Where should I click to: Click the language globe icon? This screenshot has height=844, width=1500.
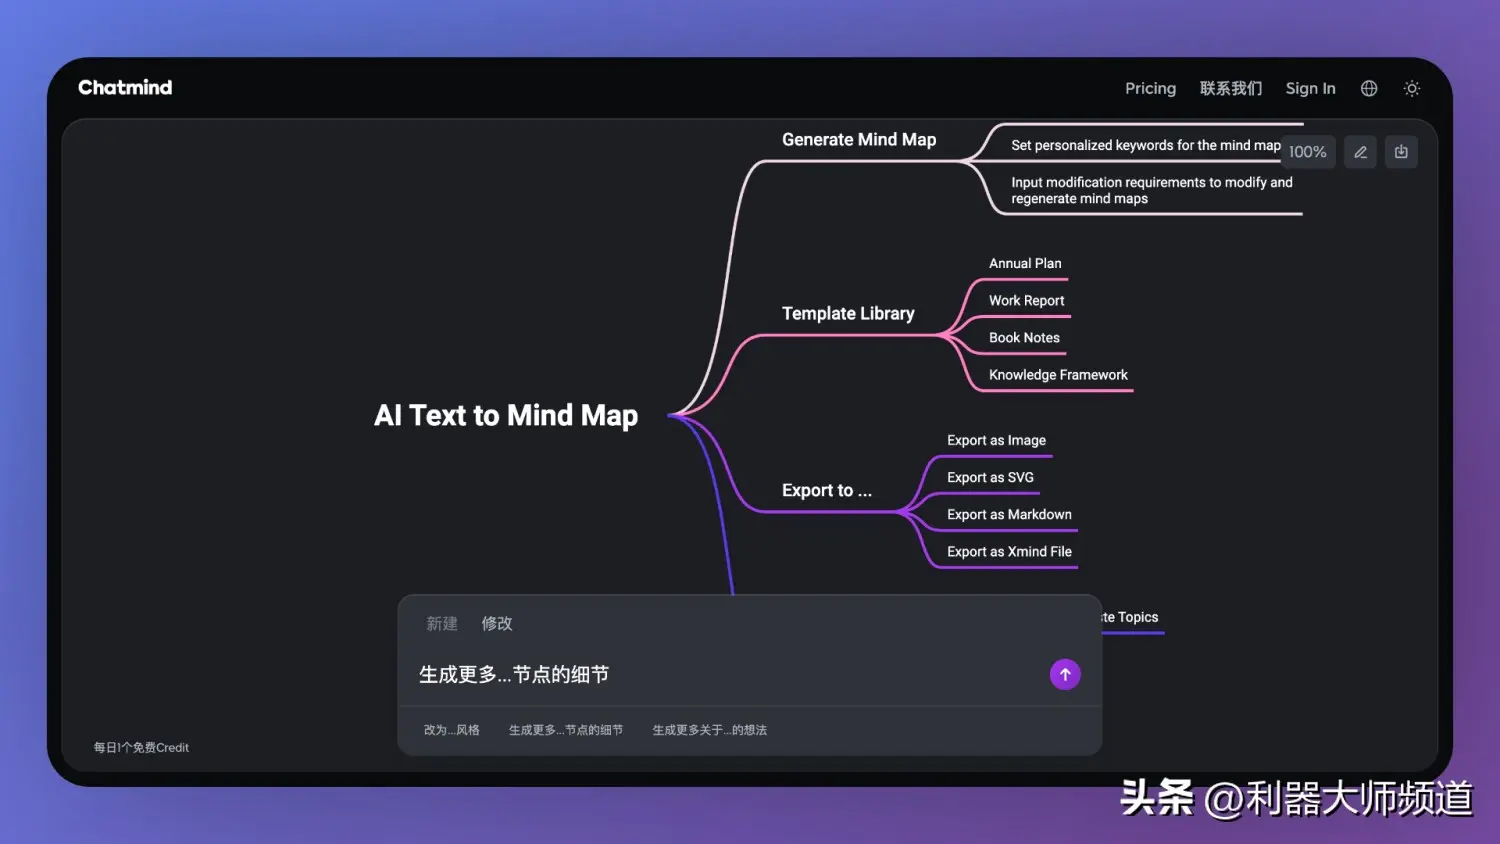tap(1369, 88)
